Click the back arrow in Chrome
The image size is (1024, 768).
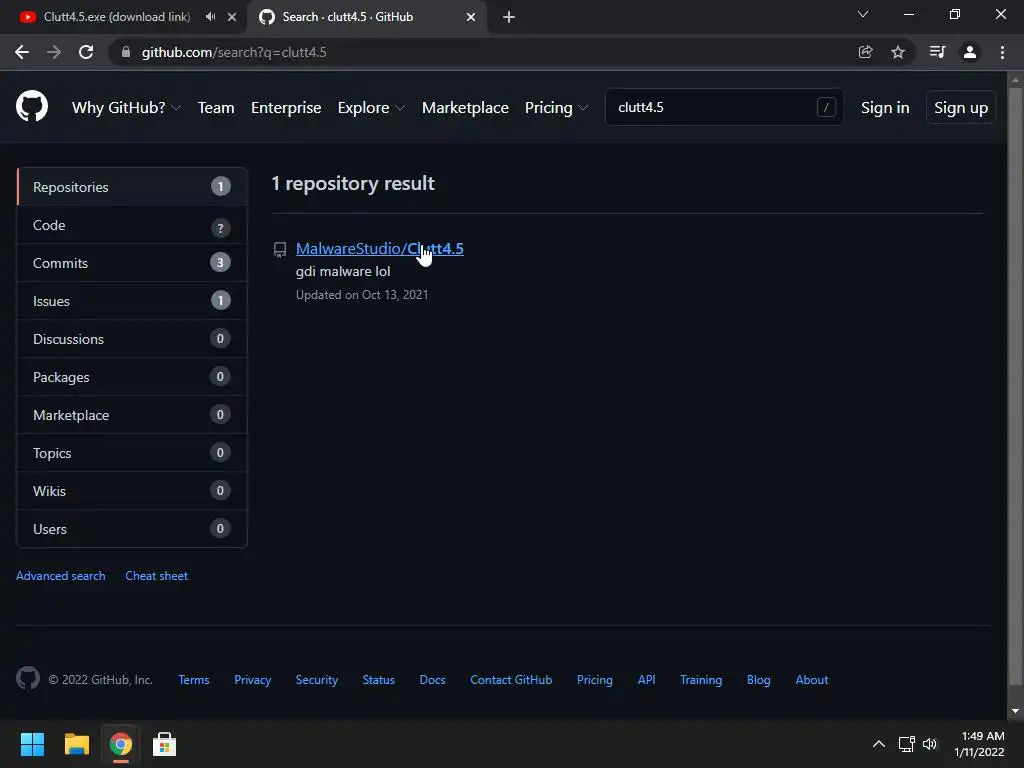click(22, 52)
